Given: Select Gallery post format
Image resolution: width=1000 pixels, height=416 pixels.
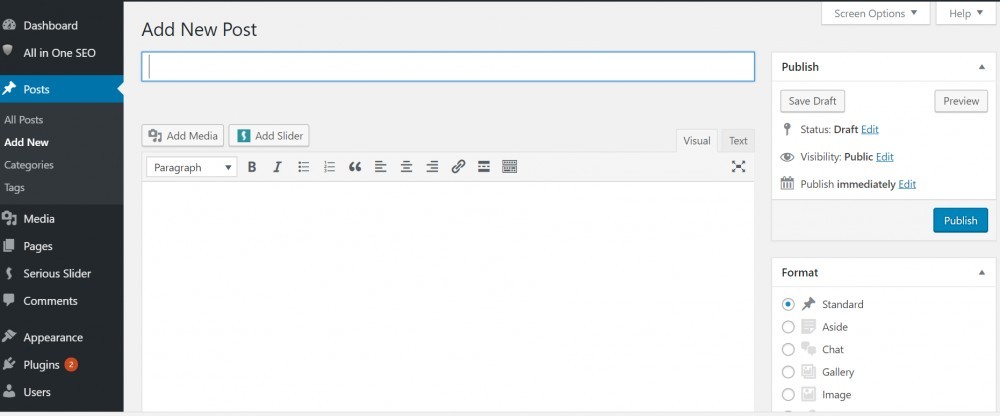Looking at the screenshot, I should tap(788, 372).
